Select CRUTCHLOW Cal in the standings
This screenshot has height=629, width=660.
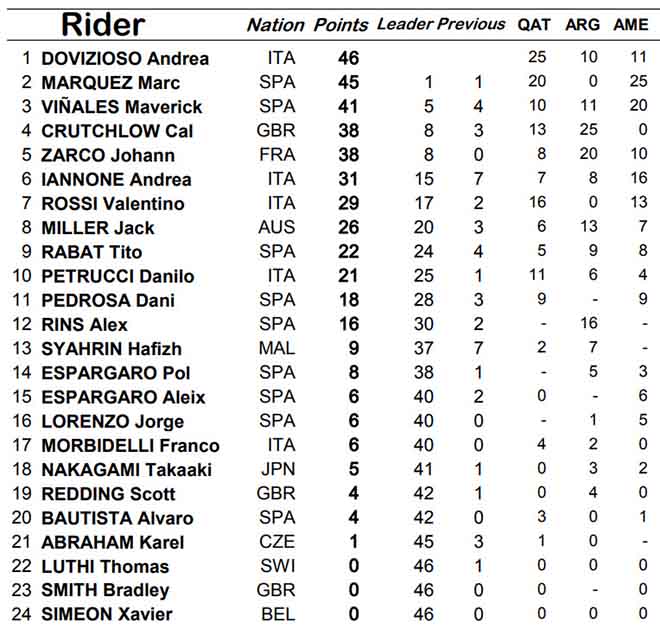point(117,131)
